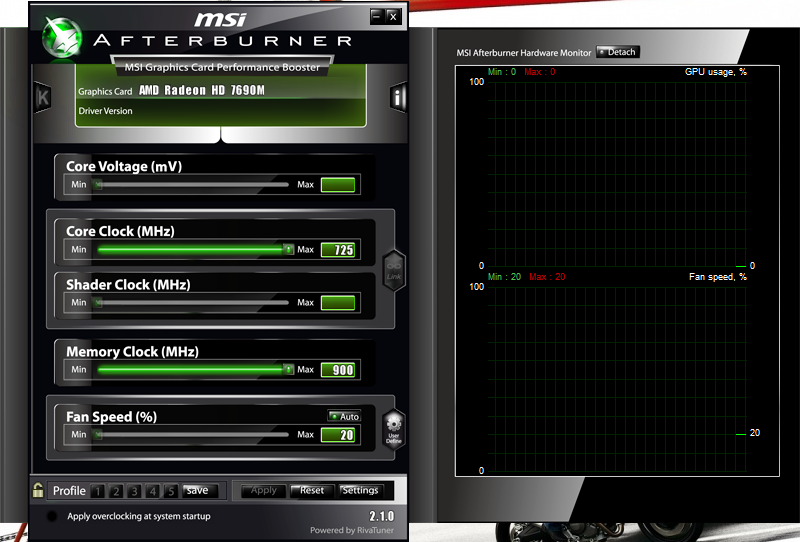This screenshot has width=800, height=542.
Task: Click the Core Voltage (mV) label
Action: point(124,166)
